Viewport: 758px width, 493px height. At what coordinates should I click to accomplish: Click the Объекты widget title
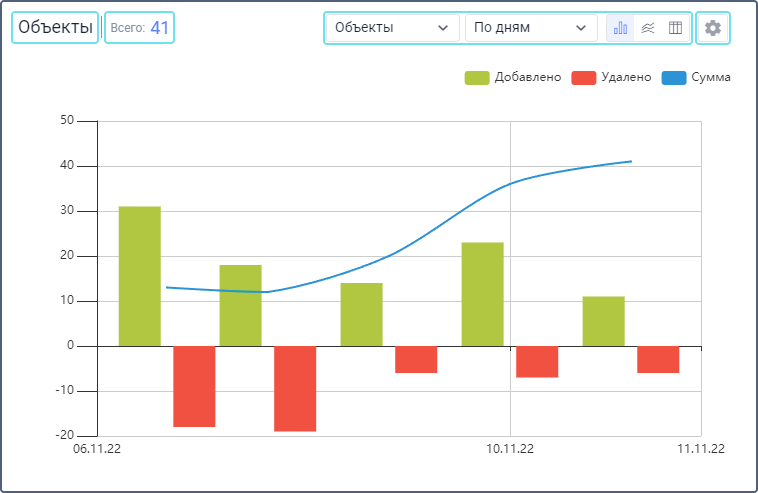coord(56,28)
